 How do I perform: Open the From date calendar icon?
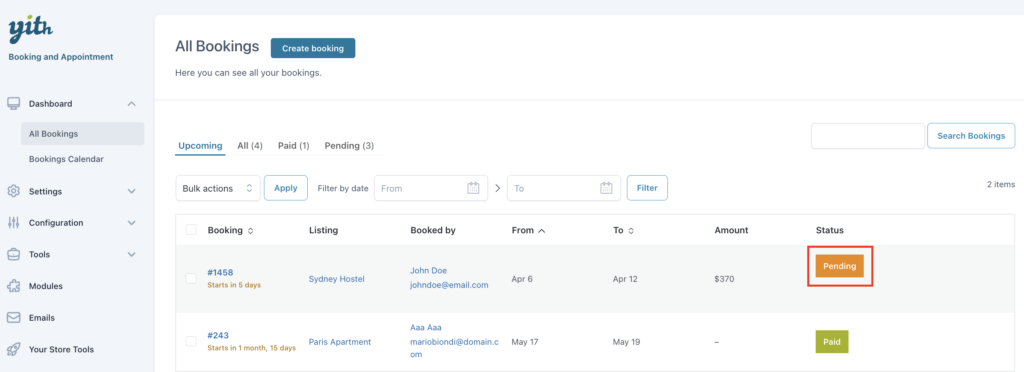(473, 188)
